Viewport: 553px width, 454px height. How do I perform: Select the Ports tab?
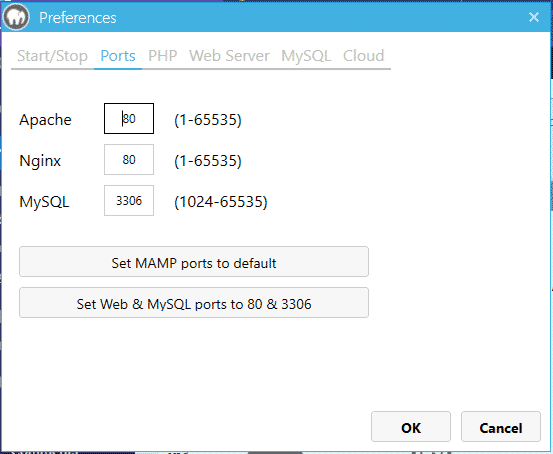pyautogui.click(x=118, y=56)
